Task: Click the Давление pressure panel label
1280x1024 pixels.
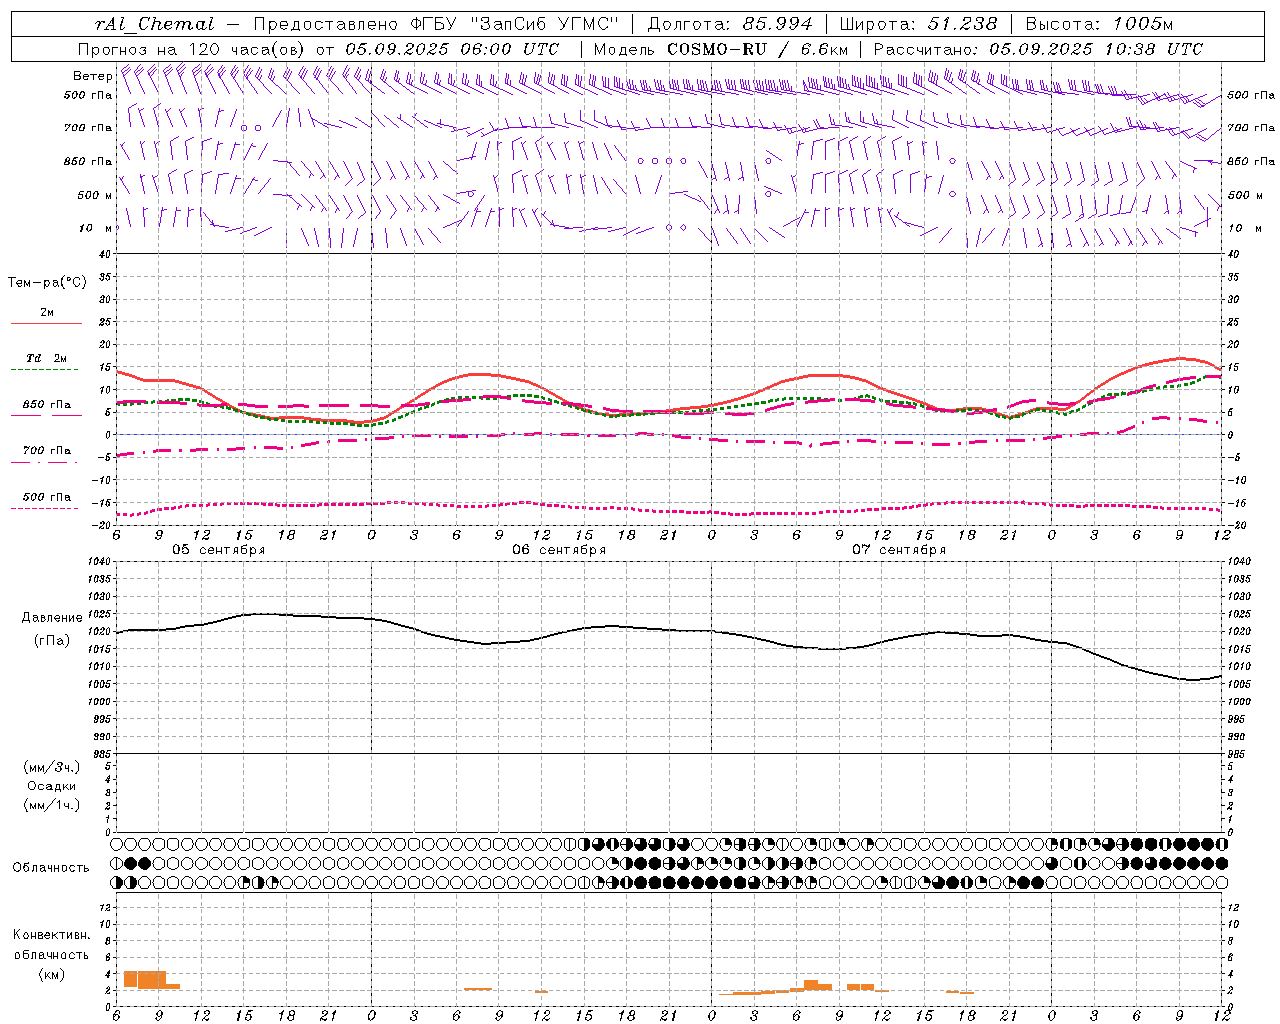Action: pyautogui.click(x=52, y=618)
